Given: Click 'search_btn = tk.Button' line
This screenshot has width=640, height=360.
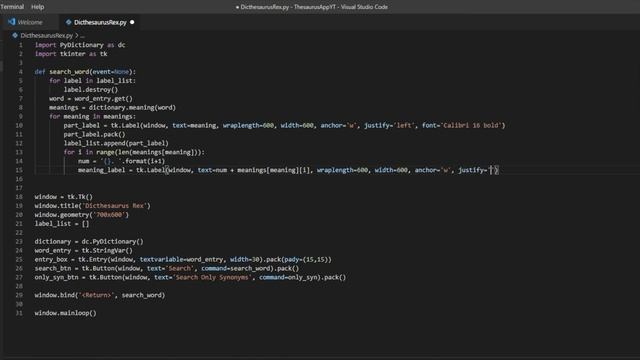Looking at the screenshot, I should point(167,269).
